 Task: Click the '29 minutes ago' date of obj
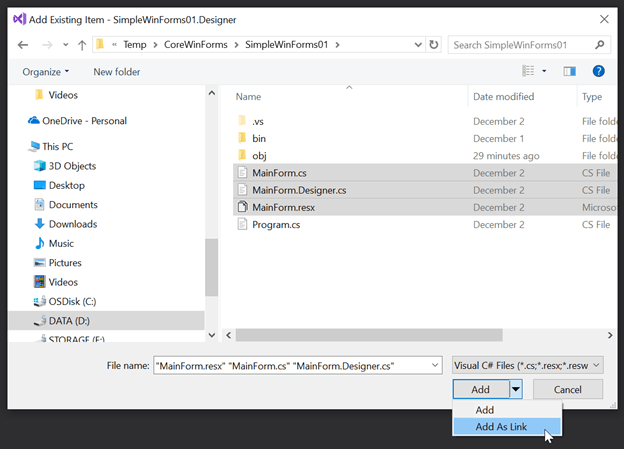point(506,156)
